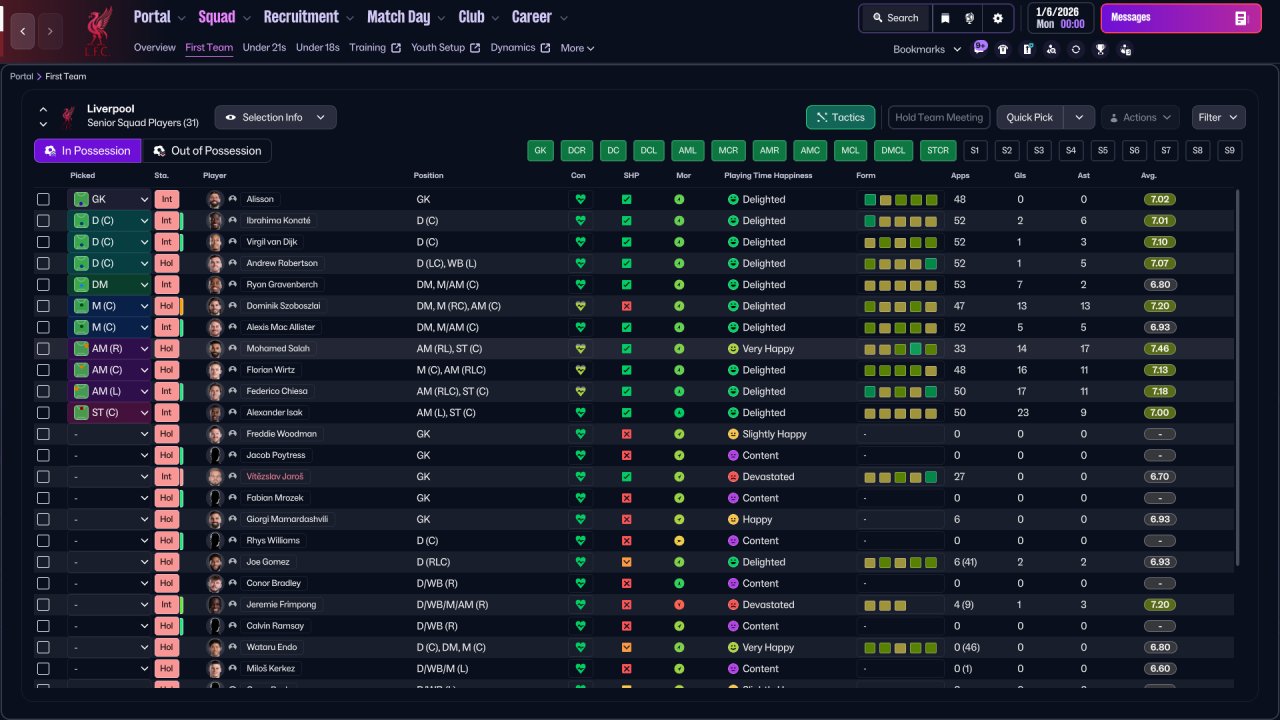Tick the checkbox for Freddie Woodman's row

pos(43,434)
